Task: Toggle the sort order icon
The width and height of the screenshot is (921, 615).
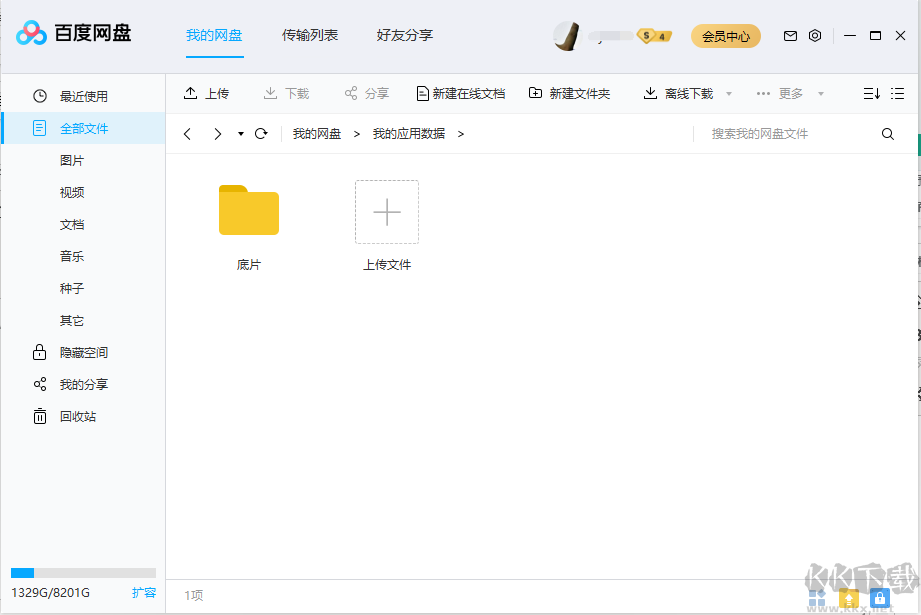Action: (870, 93)
